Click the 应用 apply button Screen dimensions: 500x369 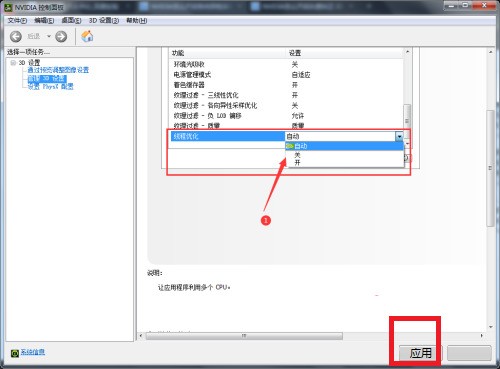point(421,353)
